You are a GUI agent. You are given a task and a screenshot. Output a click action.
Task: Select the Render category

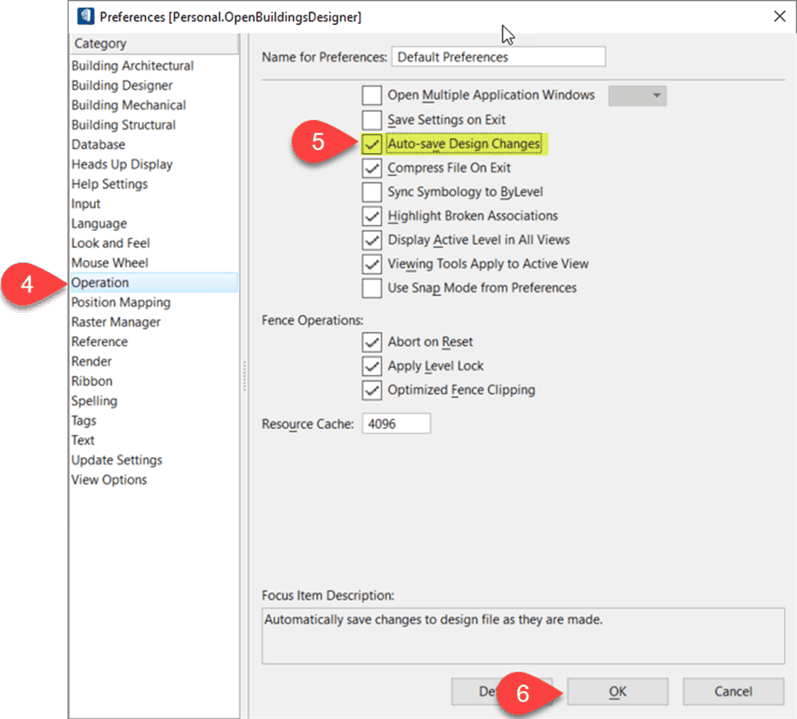coord(154,361)
